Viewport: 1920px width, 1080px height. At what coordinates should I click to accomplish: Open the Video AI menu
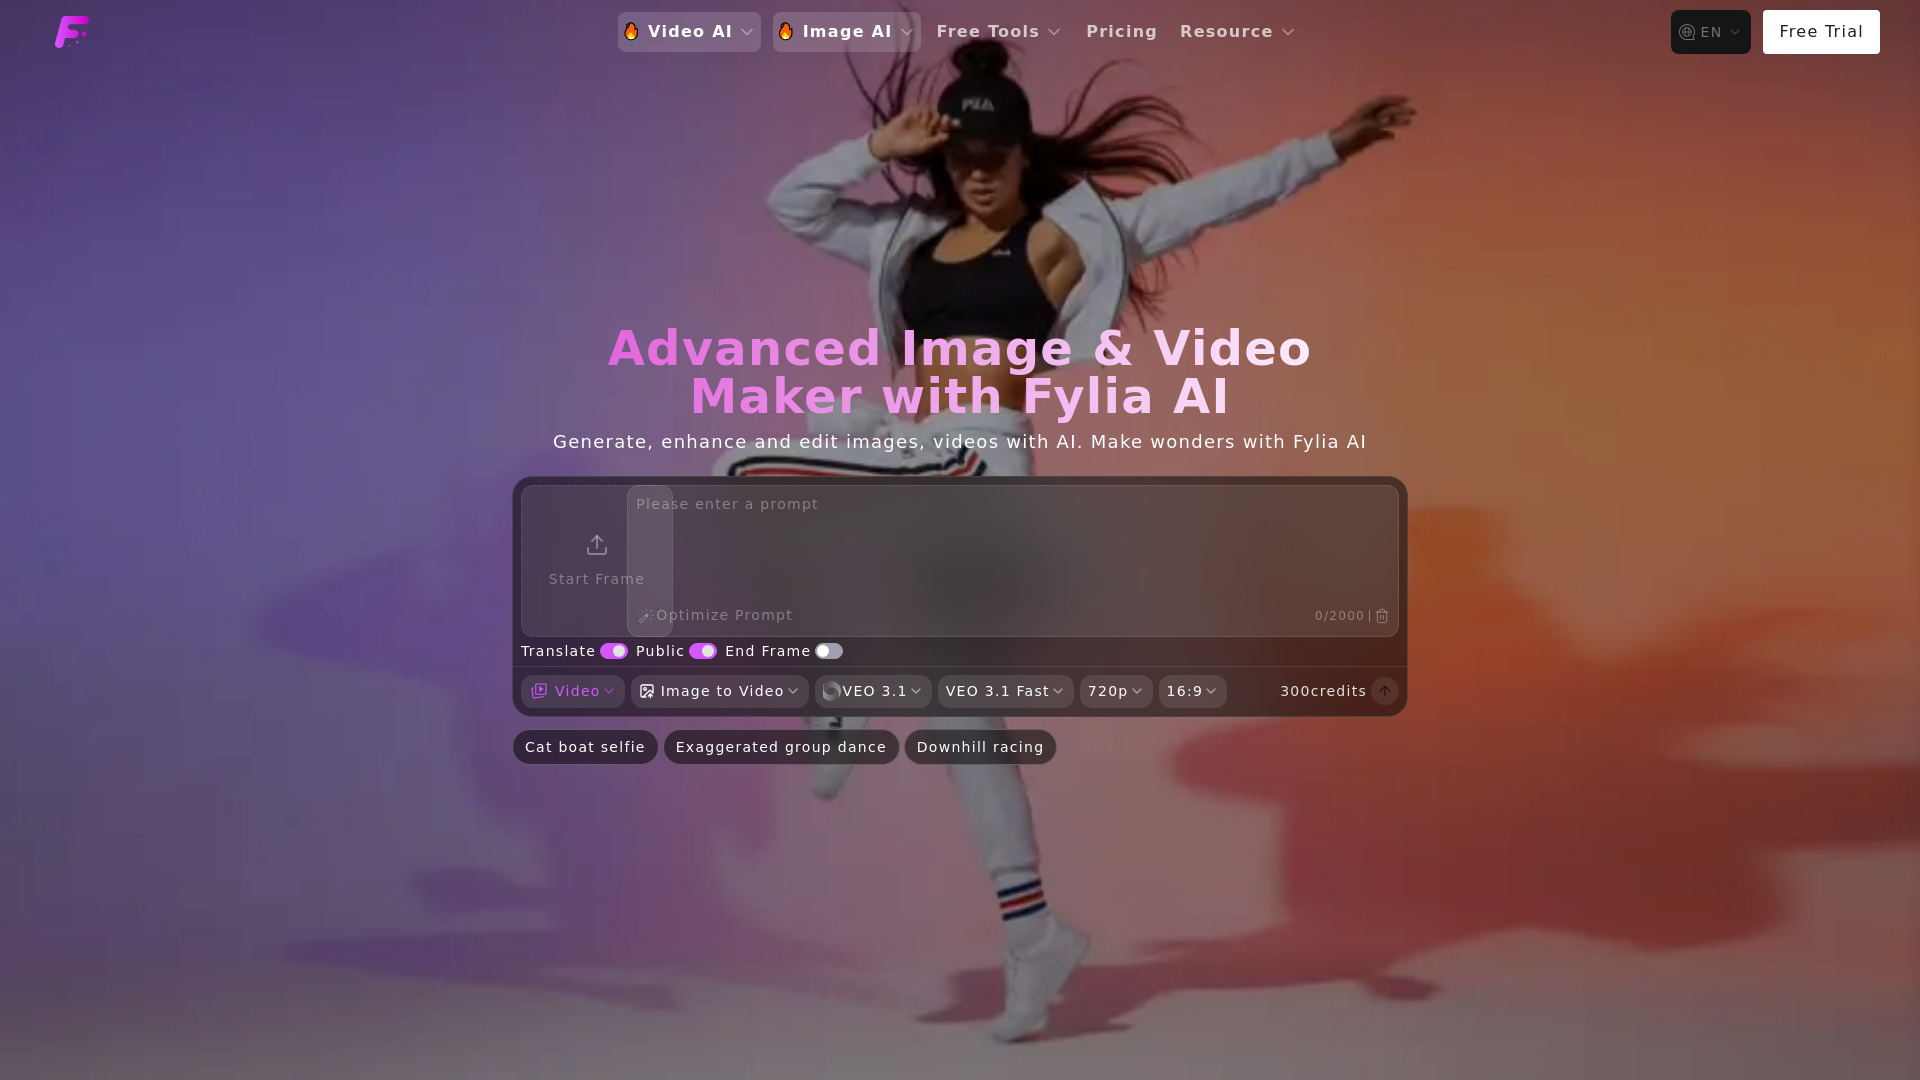688,31
